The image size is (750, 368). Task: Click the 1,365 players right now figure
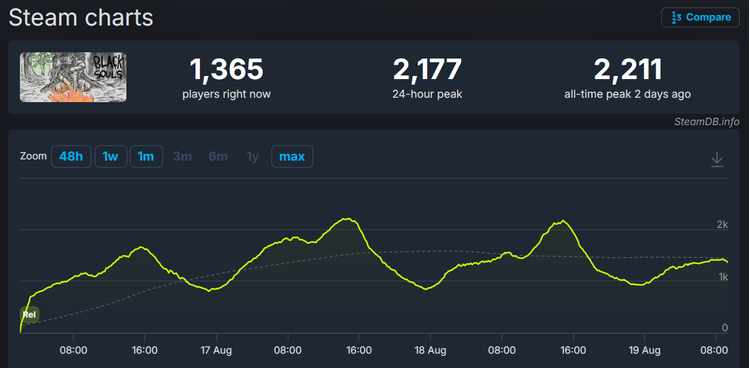[x=226, y=69]
